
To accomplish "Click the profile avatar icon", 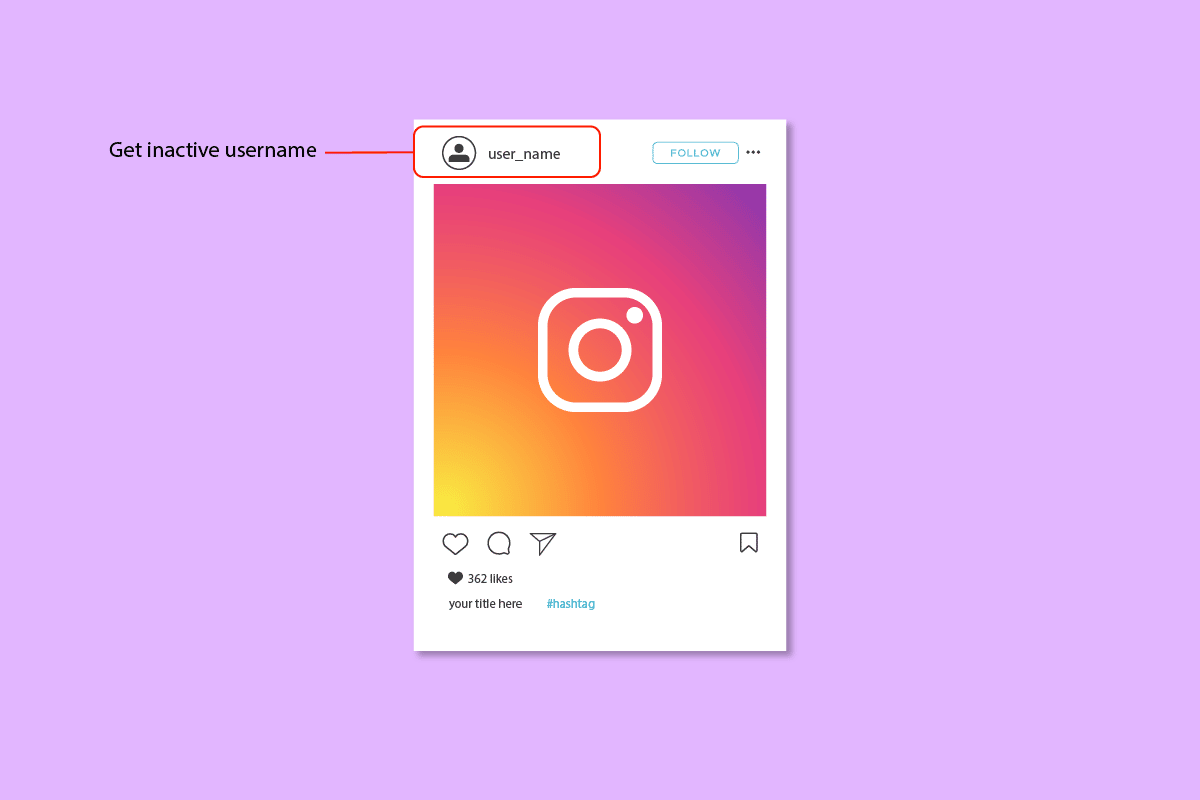I will point(459,153).
